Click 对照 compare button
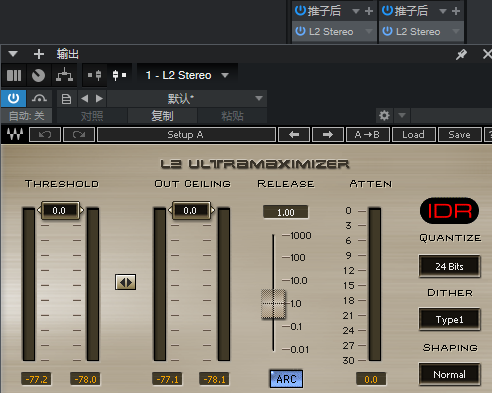Image resolution: width=492 pixels, height=393 pixels. click(92, 116)
